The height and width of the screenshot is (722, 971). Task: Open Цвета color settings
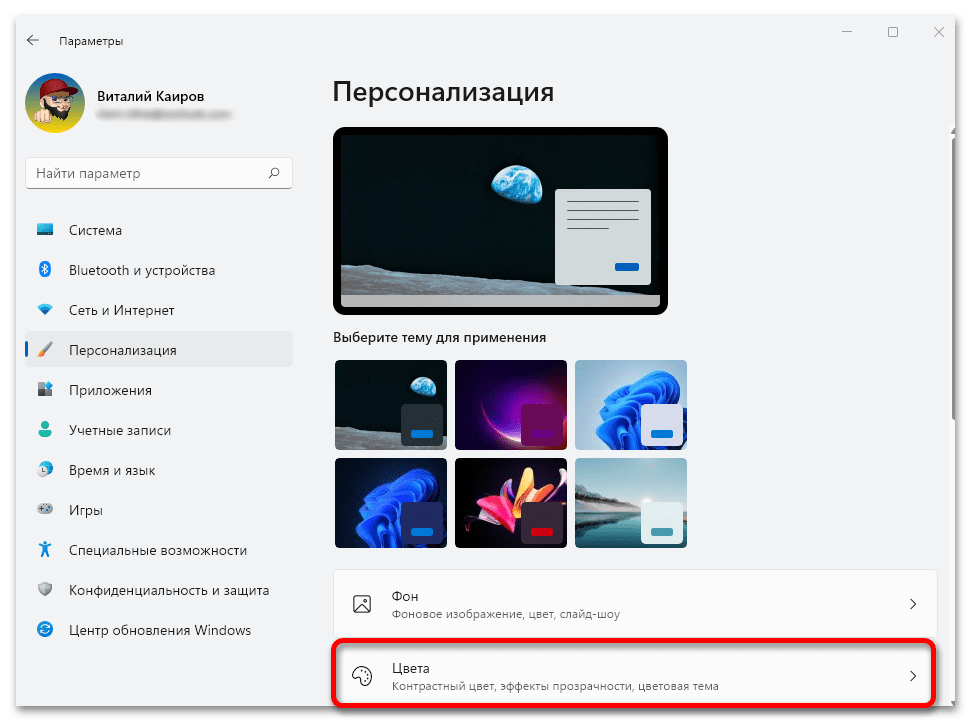633,674
